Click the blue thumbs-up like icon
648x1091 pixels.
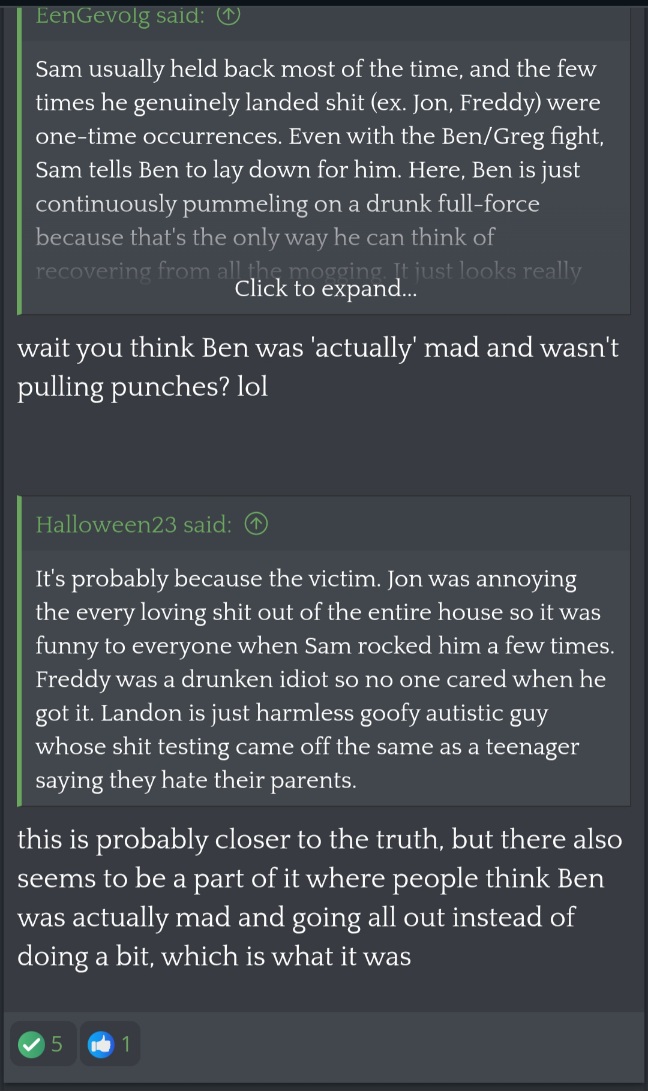coord(101,1044)
